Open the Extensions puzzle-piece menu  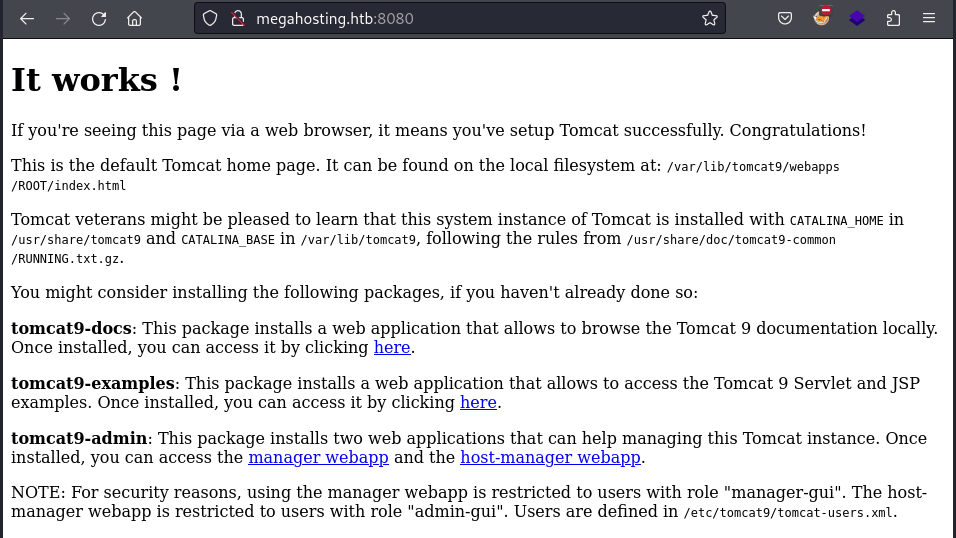point(893,18)
